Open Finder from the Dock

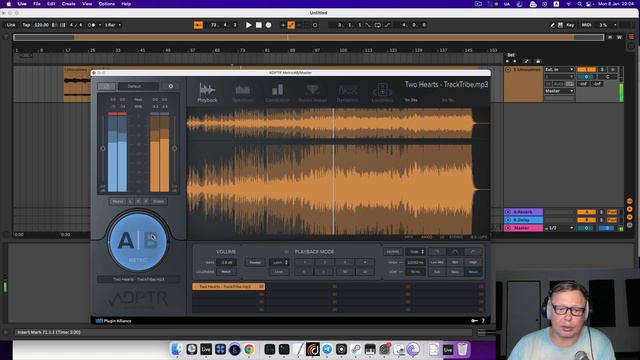point(177,349)
